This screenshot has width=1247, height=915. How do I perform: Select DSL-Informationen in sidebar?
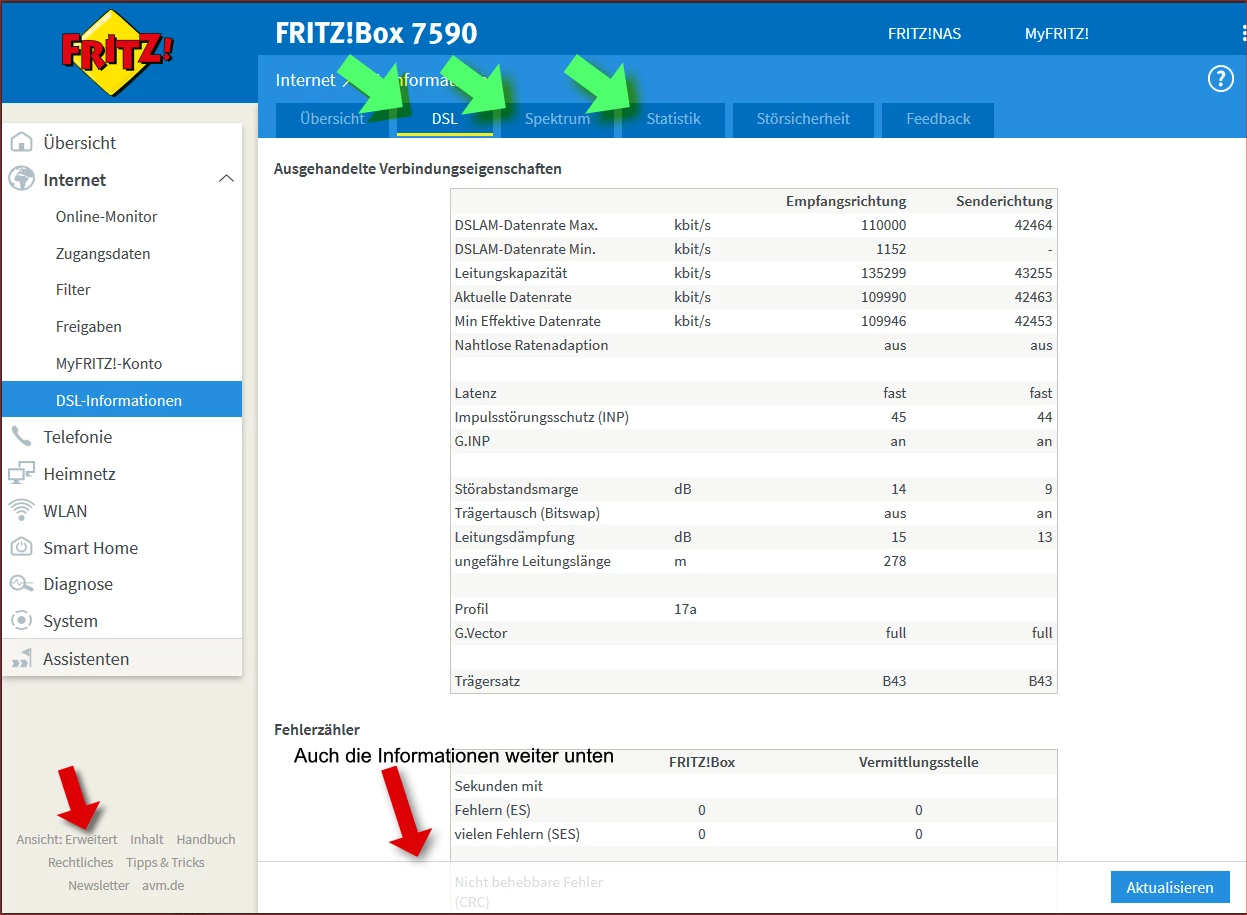click(x=122, y=399)
